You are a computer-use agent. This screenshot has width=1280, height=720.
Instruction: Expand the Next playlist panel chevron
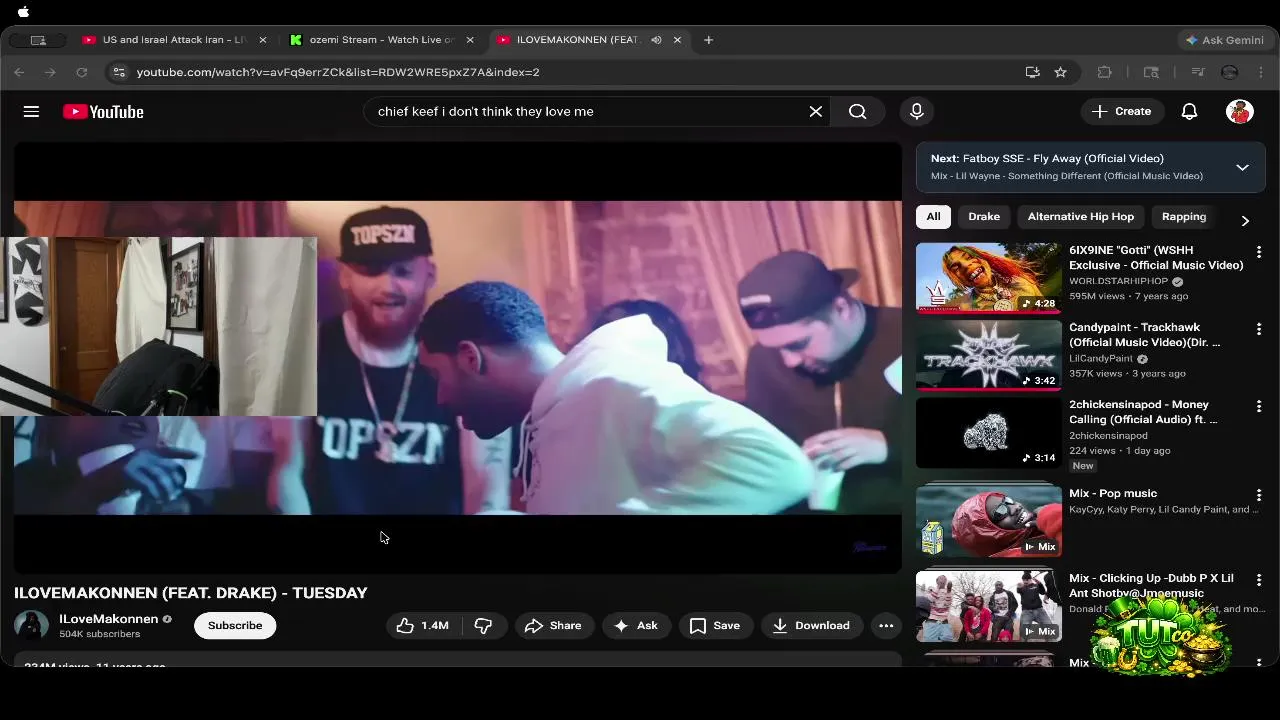coord(1242,167)
